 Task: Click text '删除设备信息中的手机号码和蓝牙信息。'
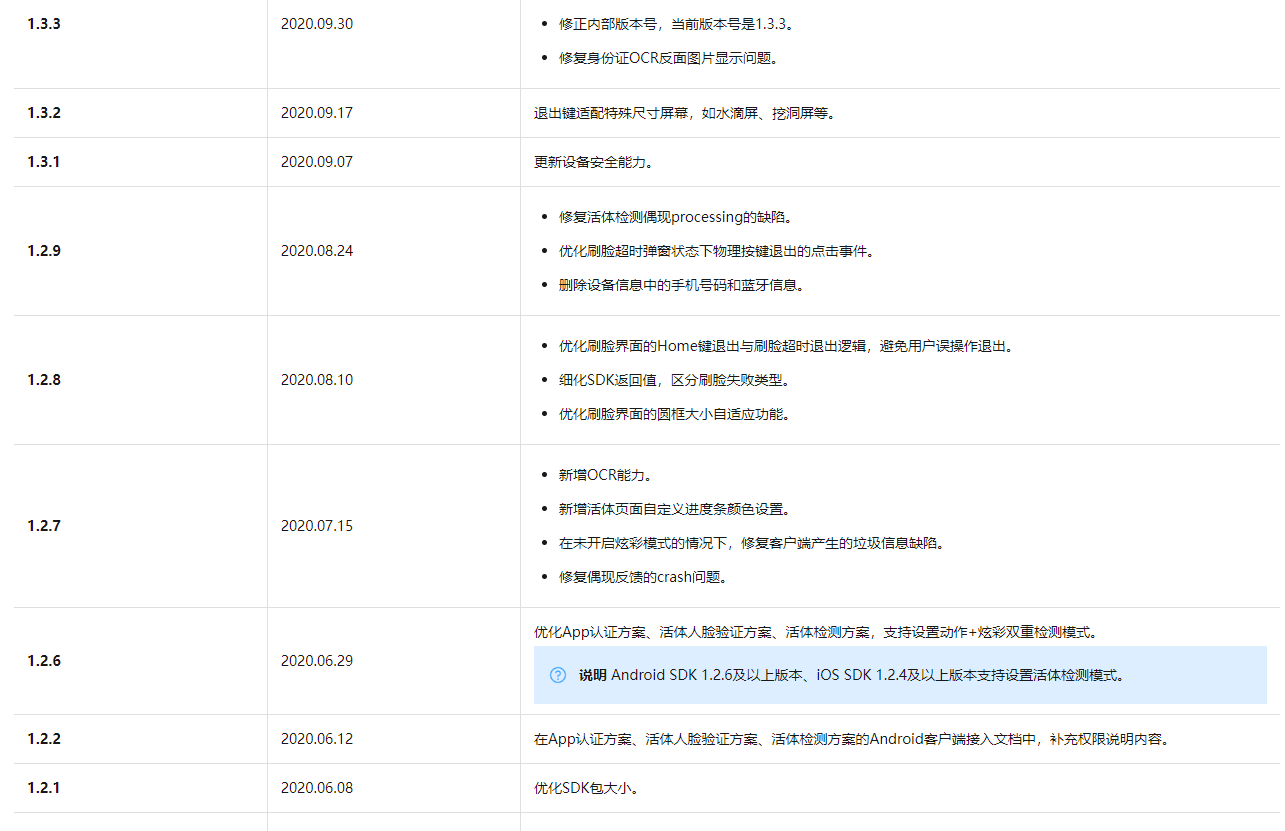682,285
